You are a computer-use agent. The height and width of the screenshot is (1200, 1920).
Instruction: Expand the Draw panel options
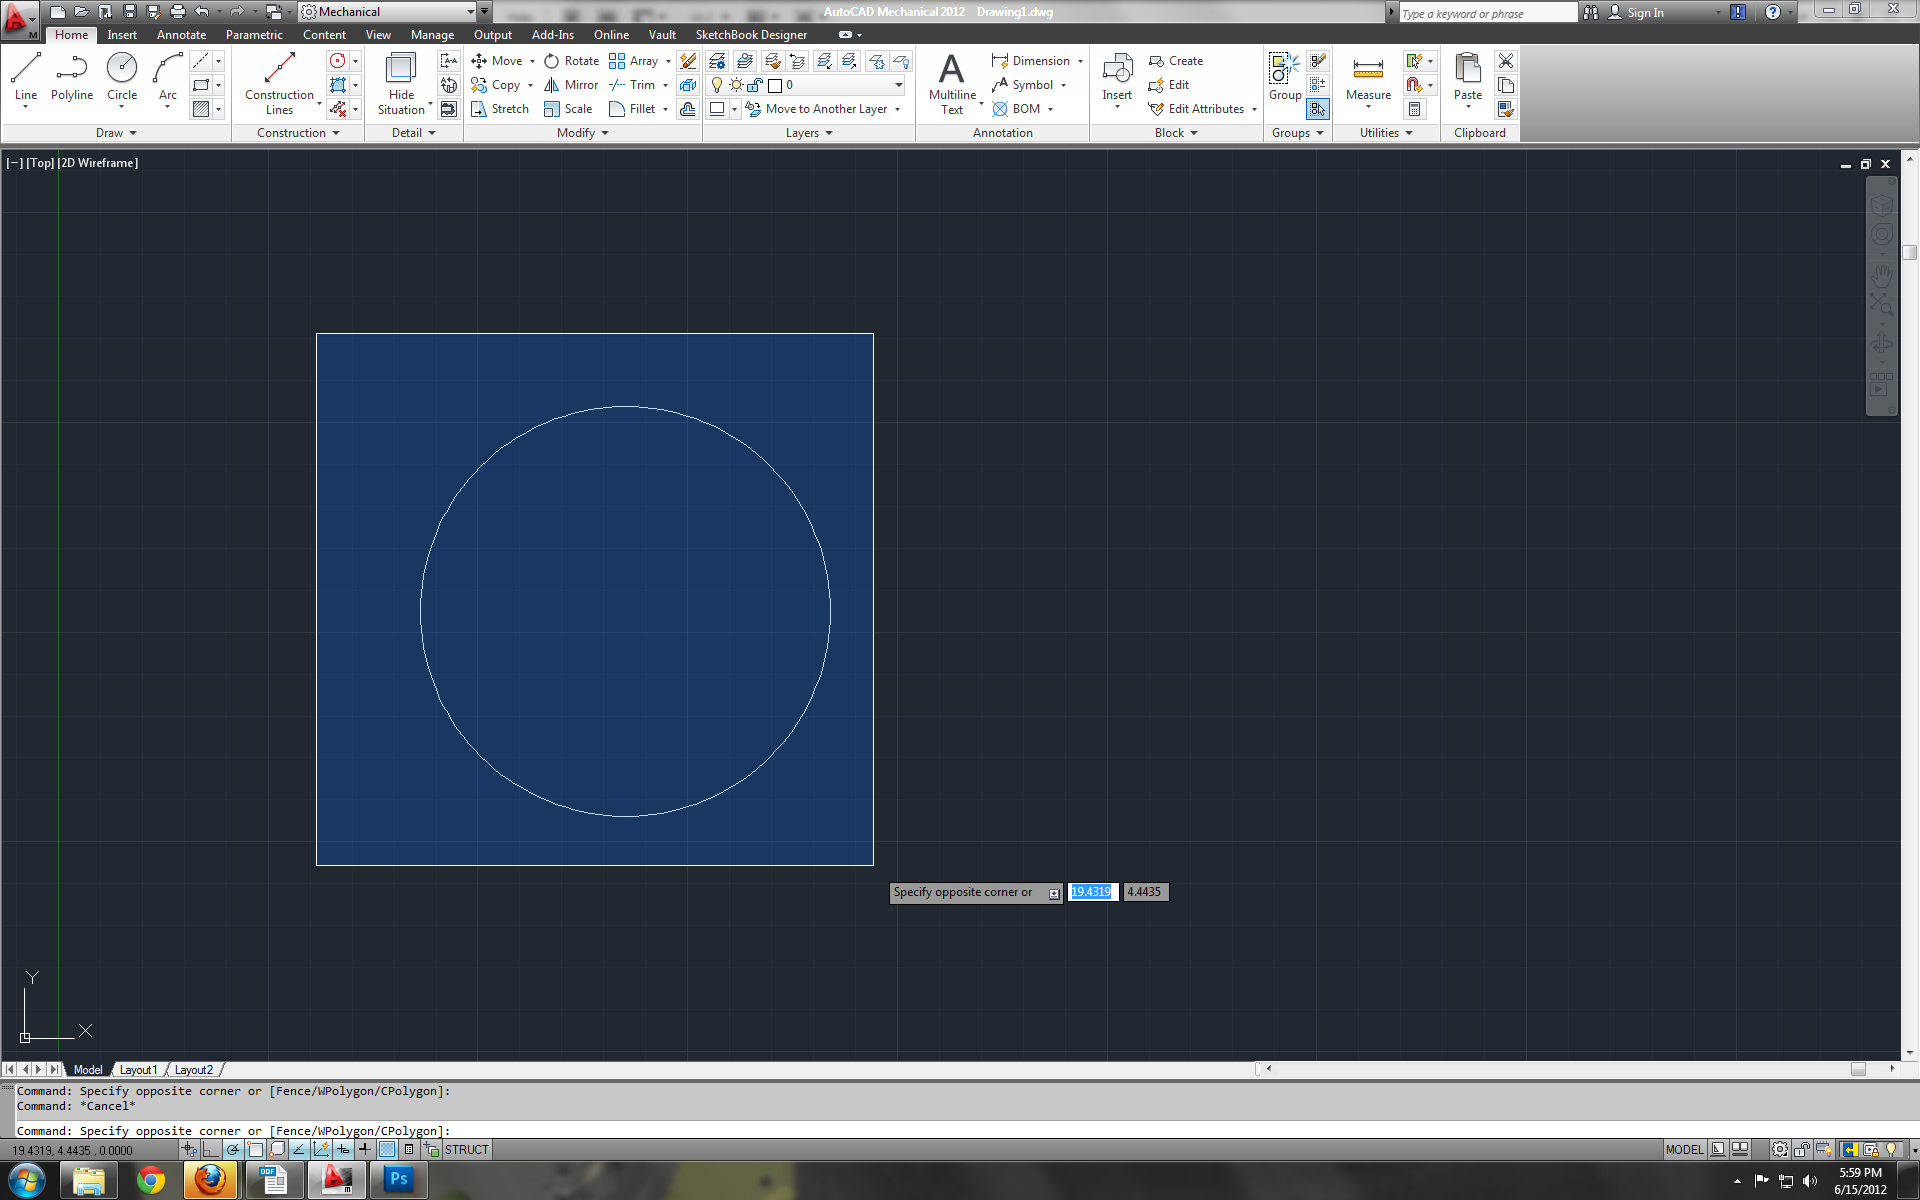(115, 131)
